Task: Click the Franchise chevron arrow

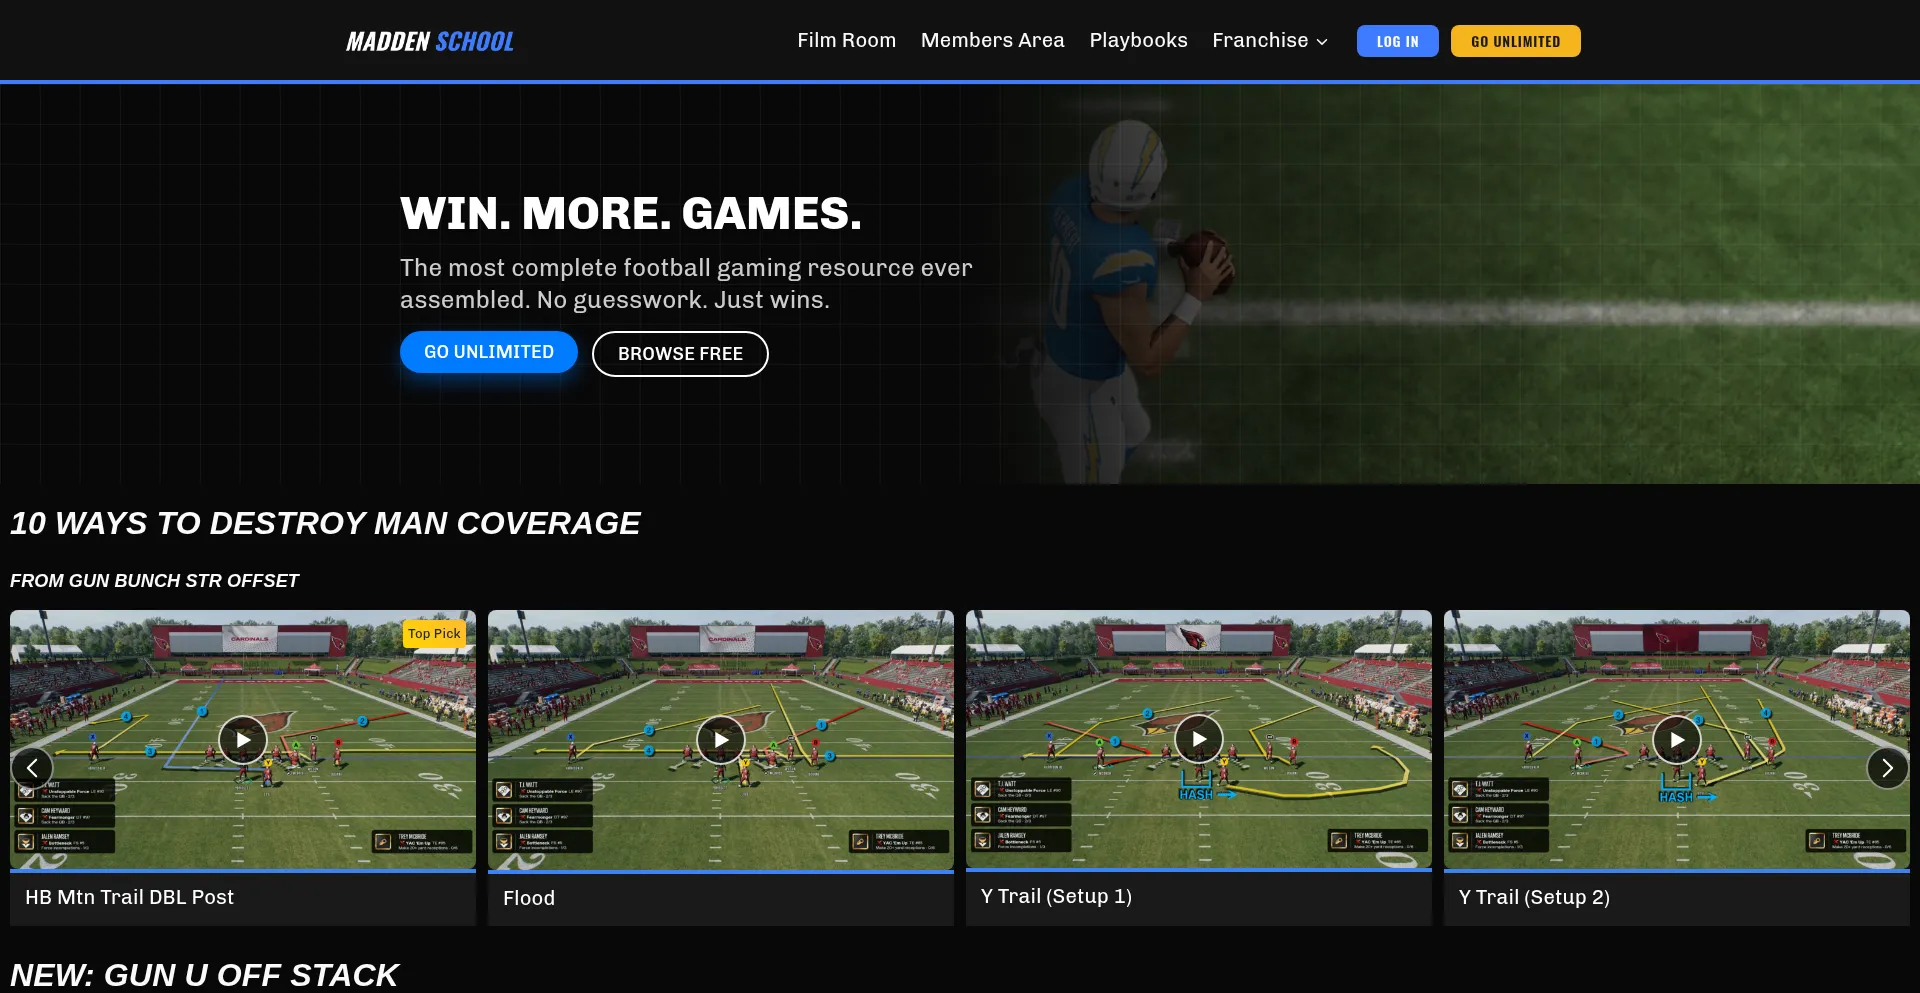Action: [x=1322, y=42]
